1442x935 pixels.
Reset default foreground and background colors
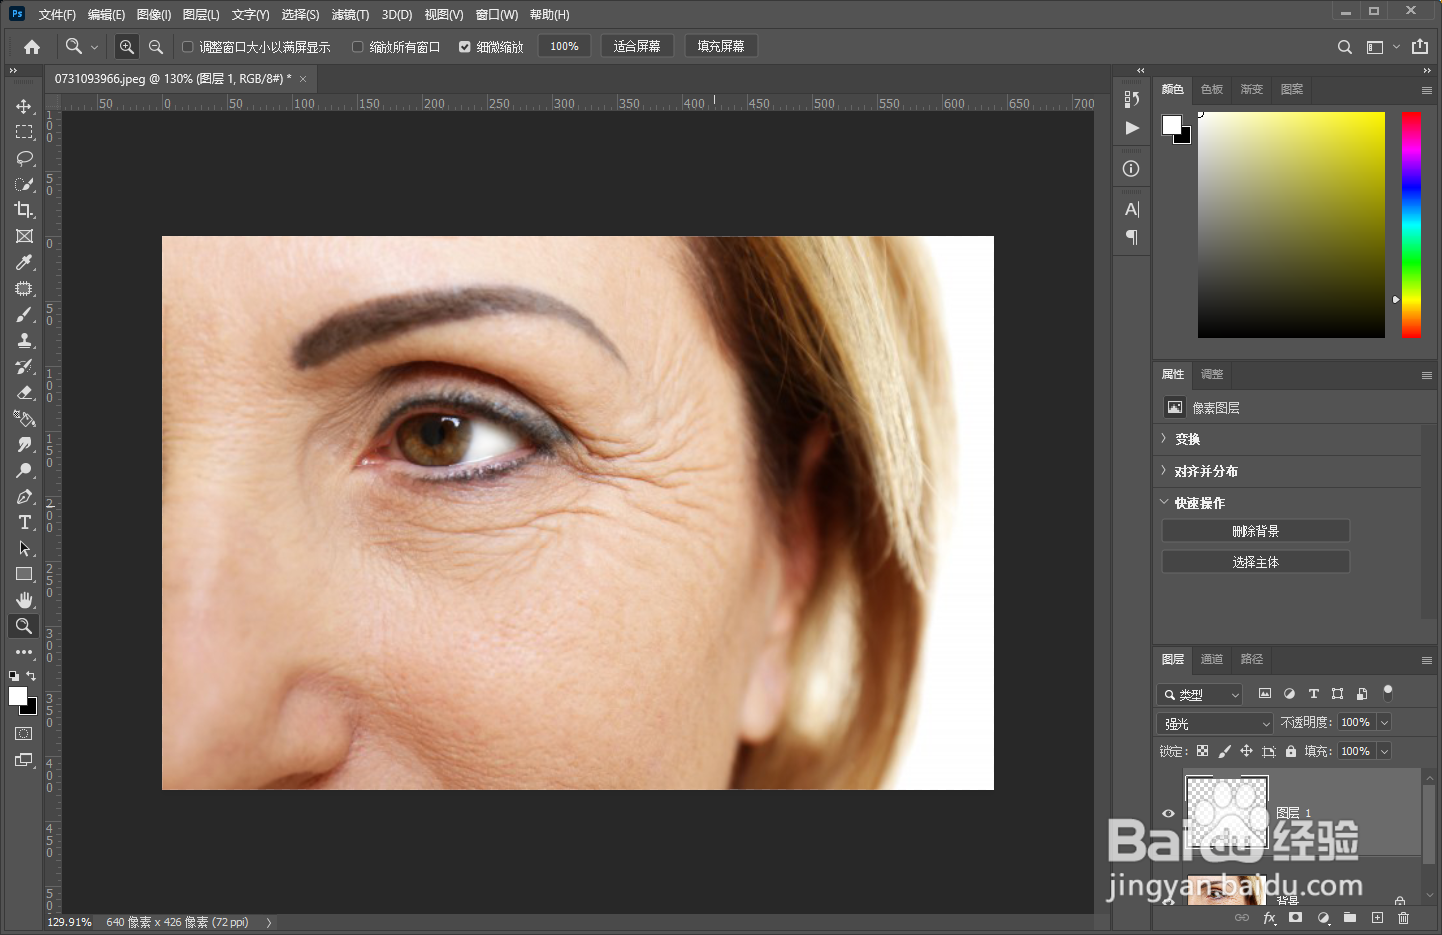point(14,676)
